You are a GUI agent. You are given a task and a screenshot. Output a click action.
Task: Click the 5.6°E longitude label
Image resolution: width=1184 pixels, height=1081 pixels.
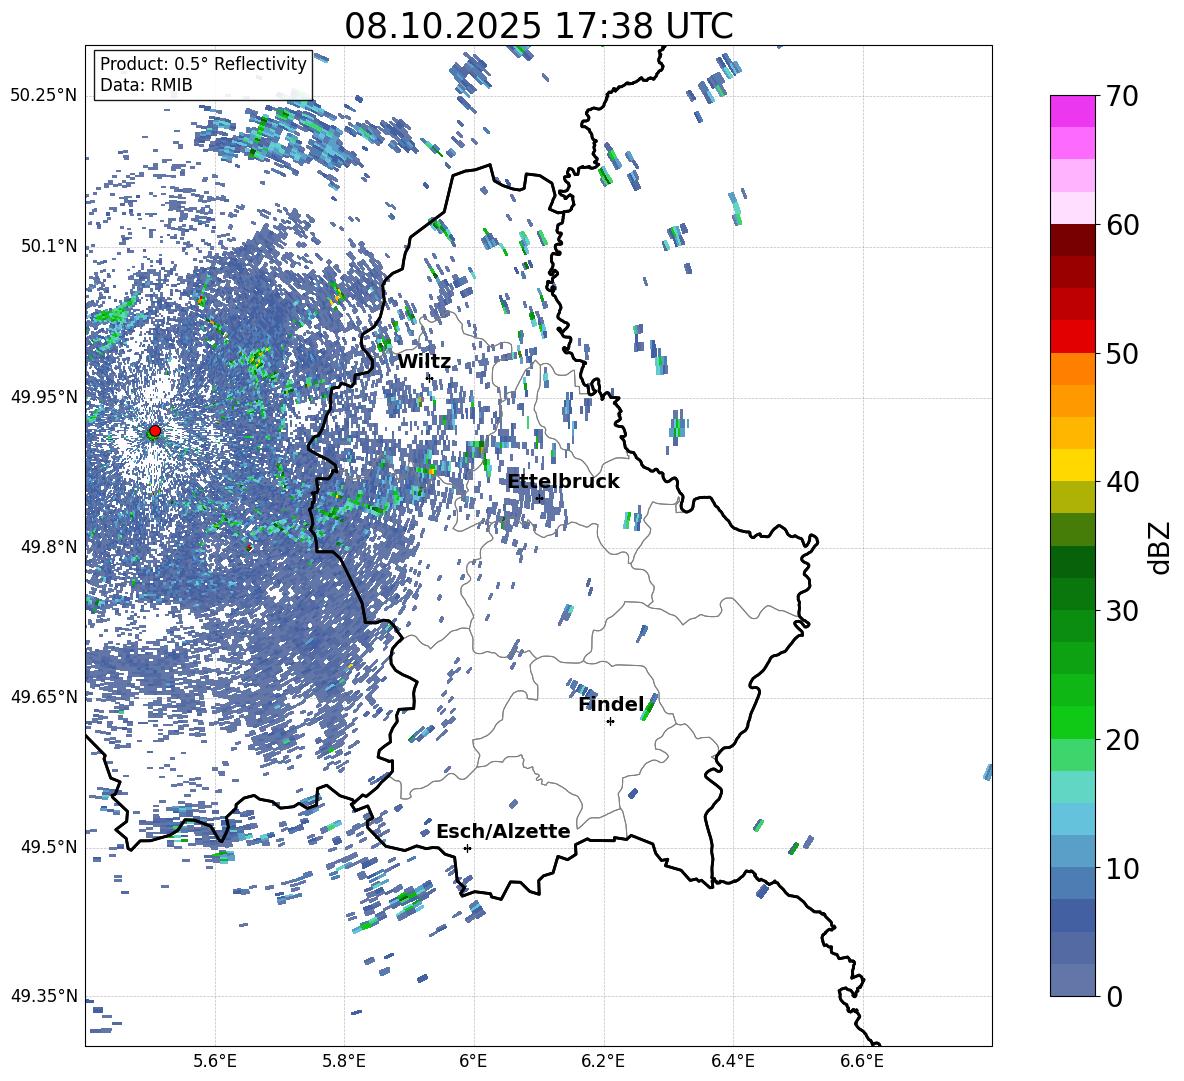coord(215,1061)
